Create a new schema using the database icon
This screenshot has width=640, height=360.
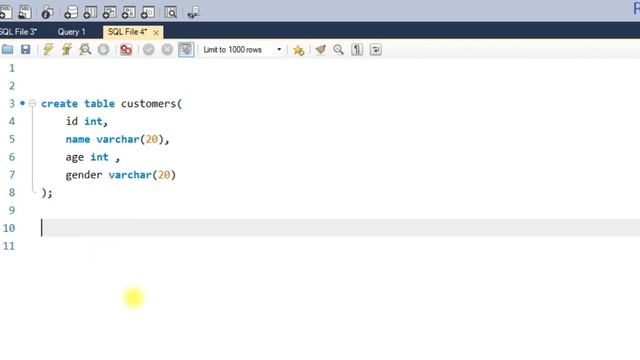pyautogui.click(x=71, y=12)
